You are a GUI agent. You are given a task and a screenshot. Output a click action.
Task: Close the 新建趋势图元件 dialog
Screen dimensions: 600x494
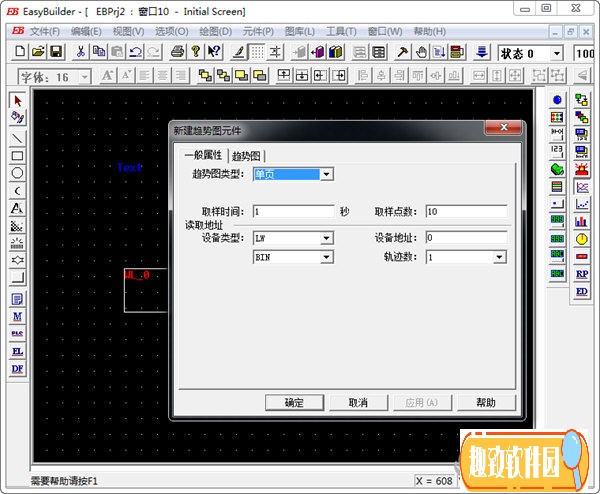504,127
